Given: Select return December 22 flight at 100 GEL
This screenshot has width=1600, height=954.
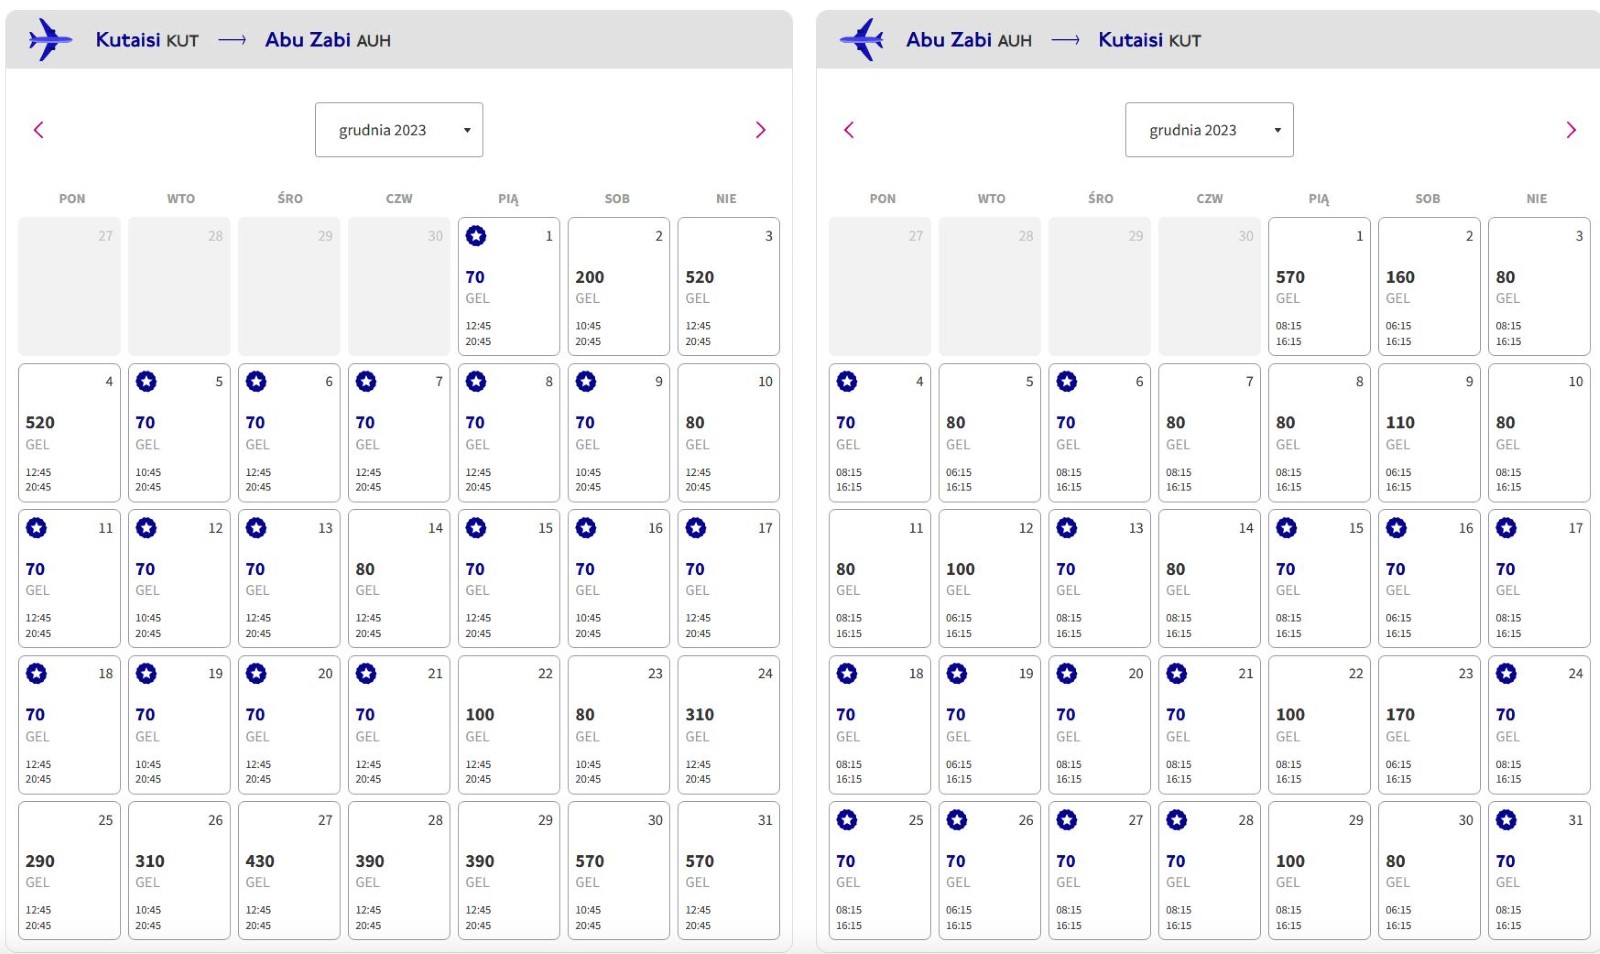Looking at the screenshot, I should pyautogui.click(x=1319, y=725).
